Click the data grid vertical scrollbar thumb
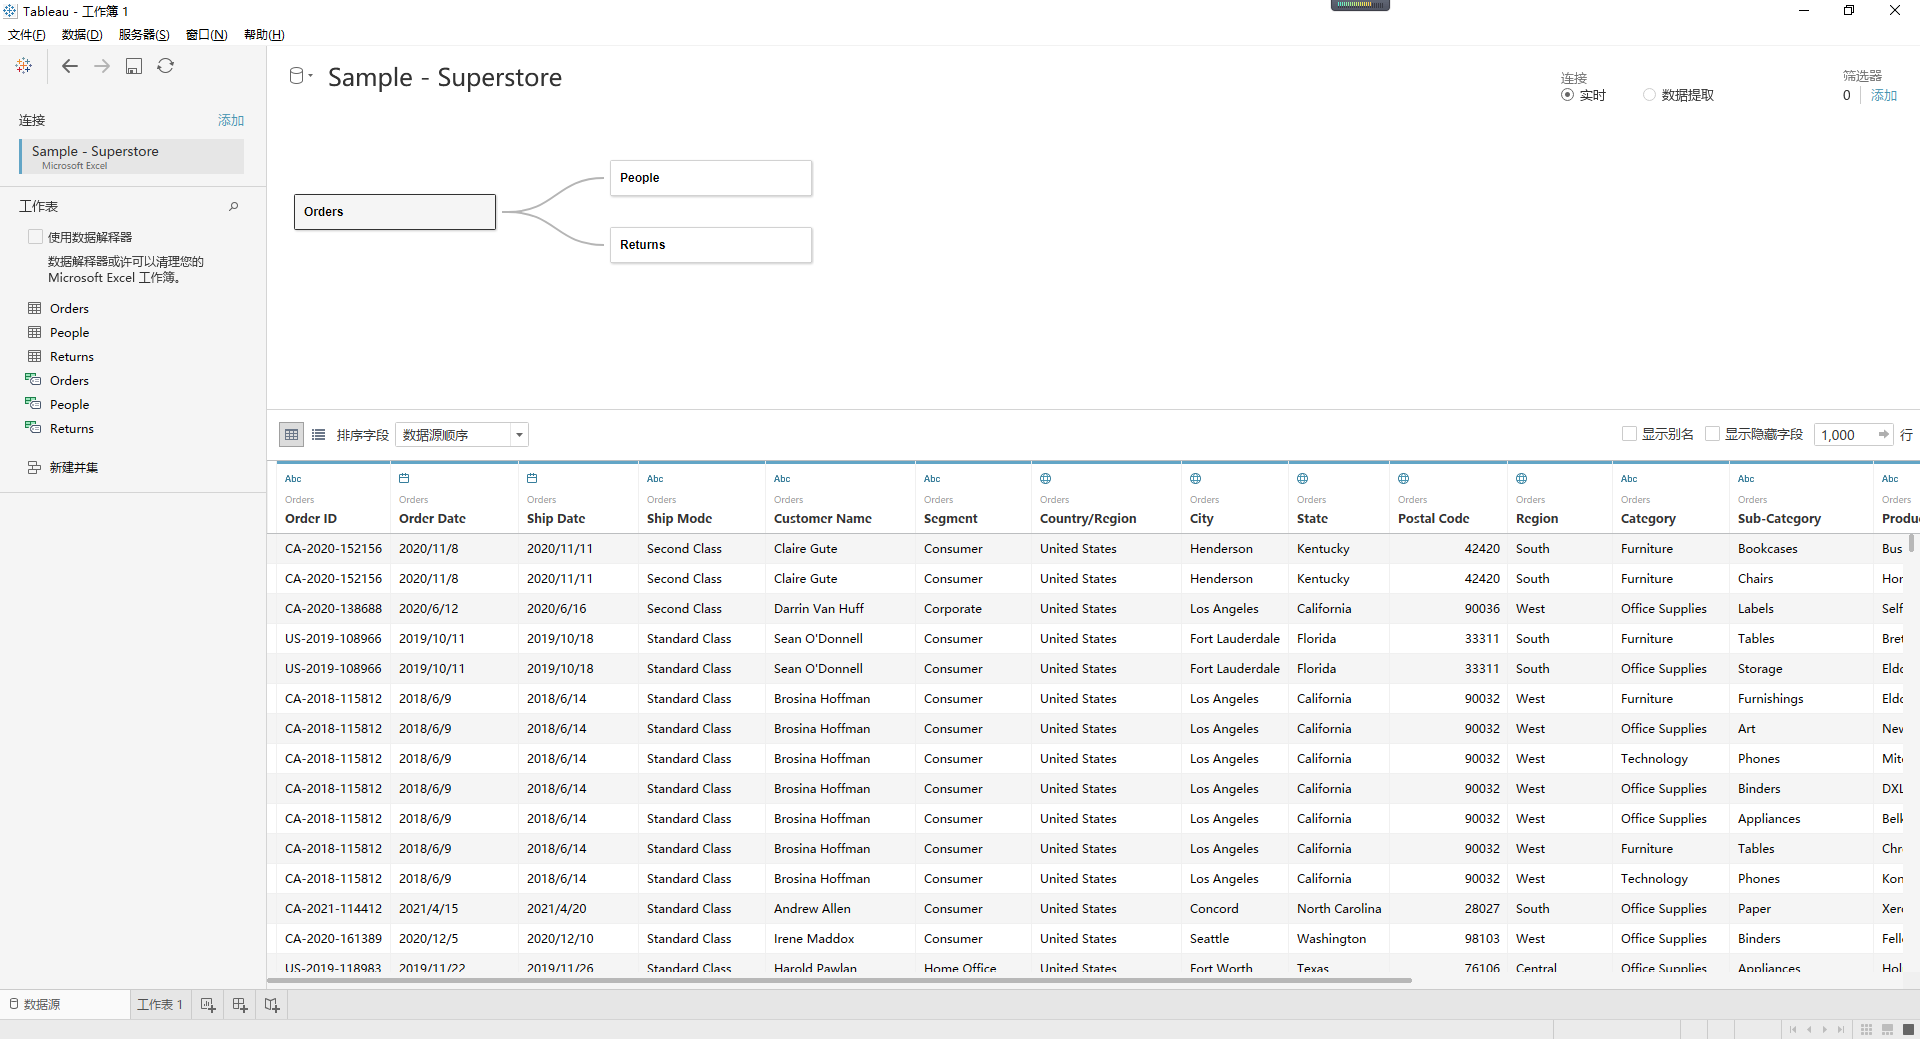This screenshot has height=1039, width=1920. [1912, 543]
